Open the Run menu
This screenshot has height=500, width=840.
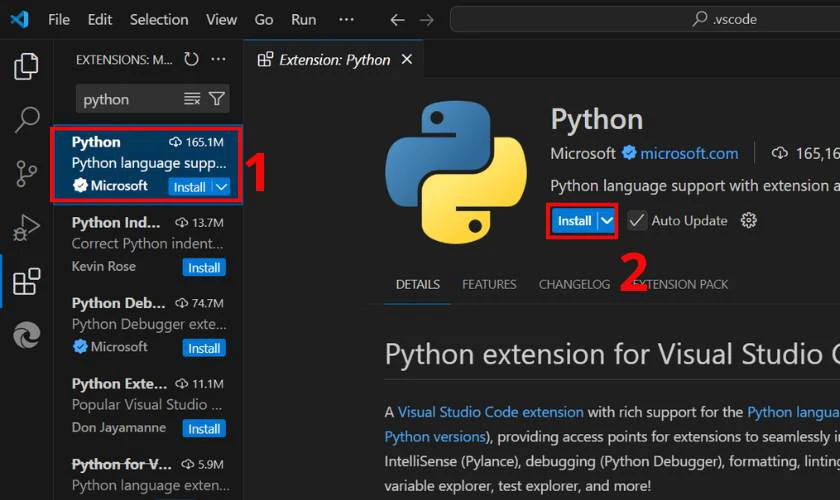point(303,19)
